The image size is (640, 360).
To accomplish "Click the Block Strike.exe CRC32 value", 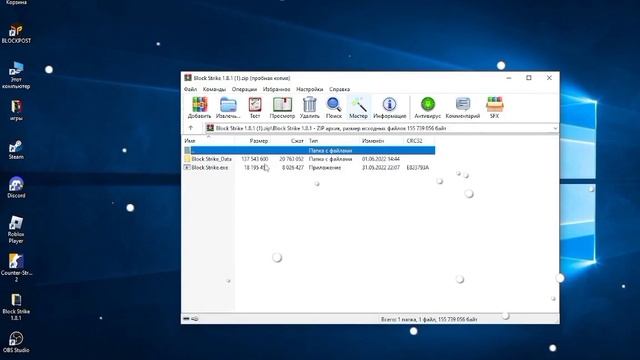I will point(418,168).
